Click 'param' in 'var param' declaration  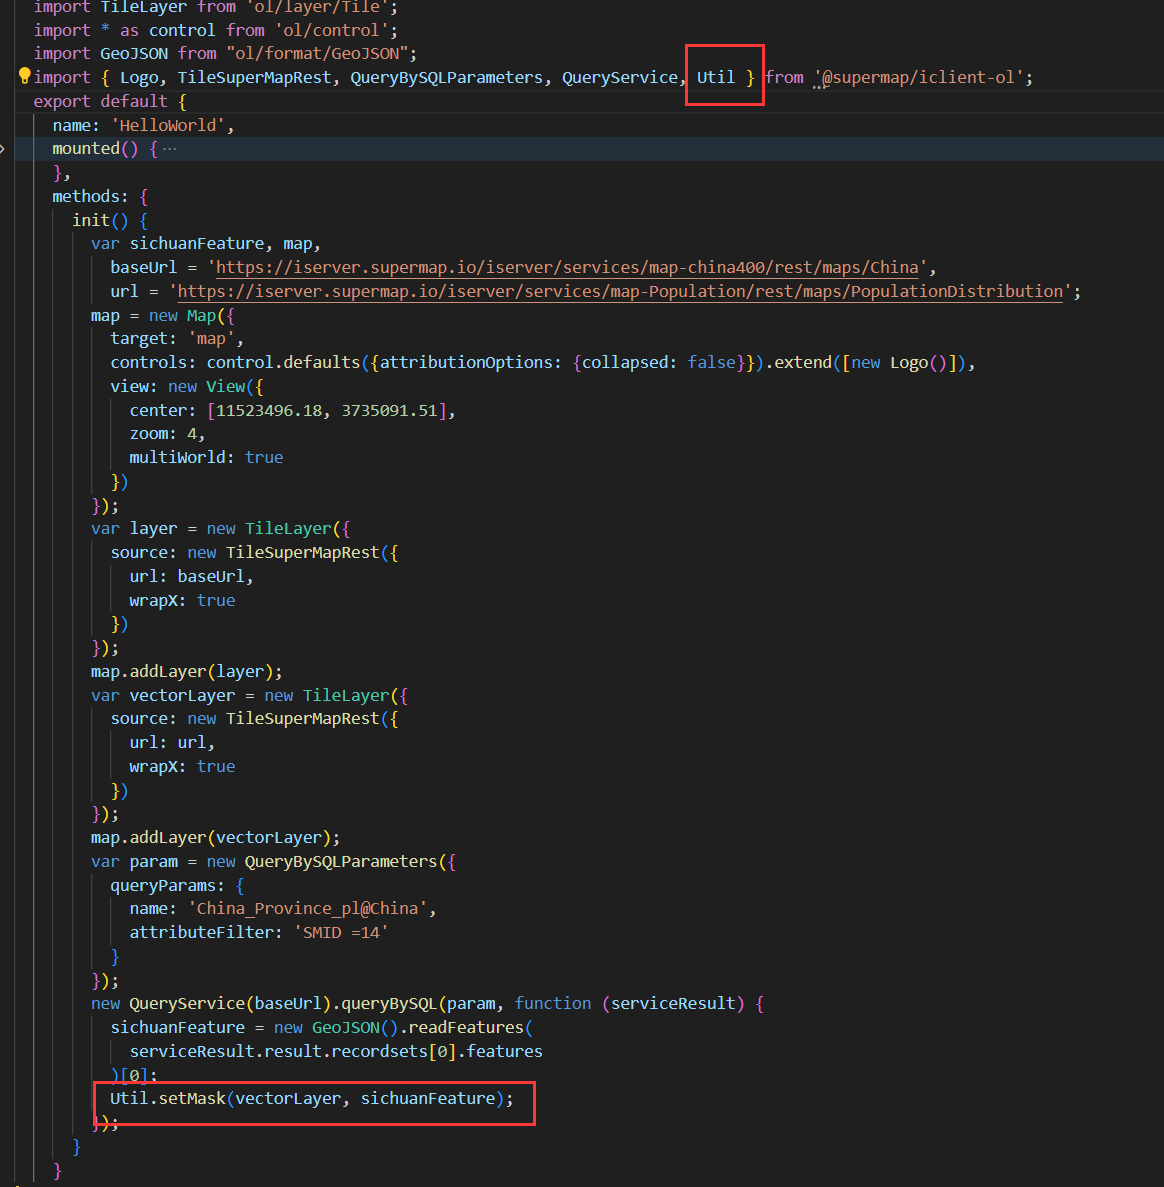tap(154, 861)
